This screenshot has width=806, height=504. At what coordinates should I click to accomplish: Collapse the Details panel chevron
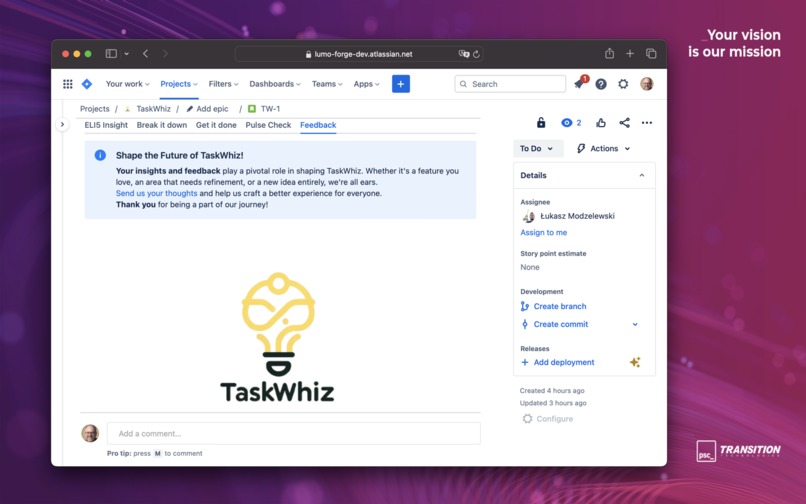(642, 175)
